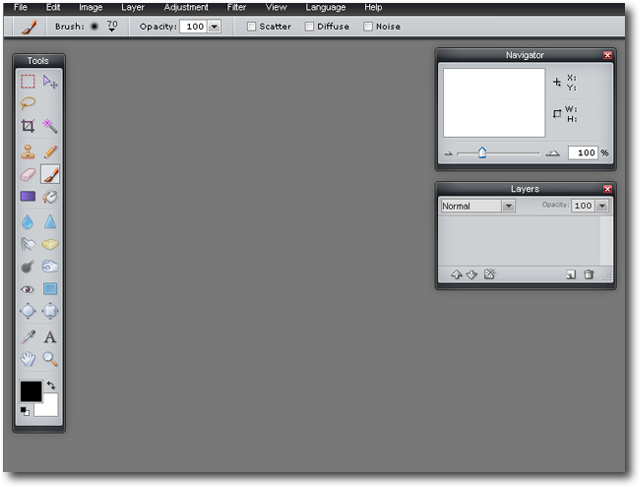This screenshot has width=640, height=487.
Task: Click the Navigator zoom percentage field
Action: [x=583, y=153]
